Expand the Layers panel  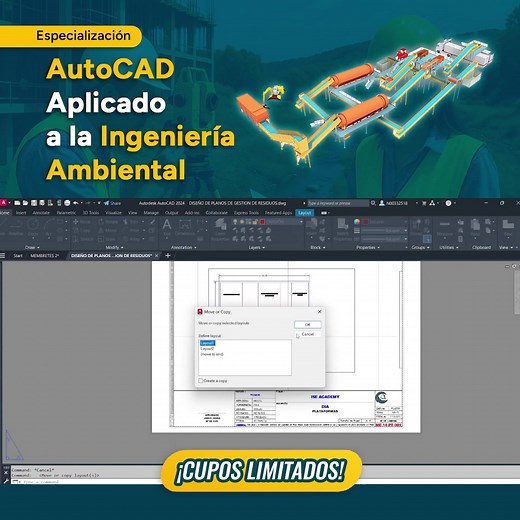(x=257, y=247)
